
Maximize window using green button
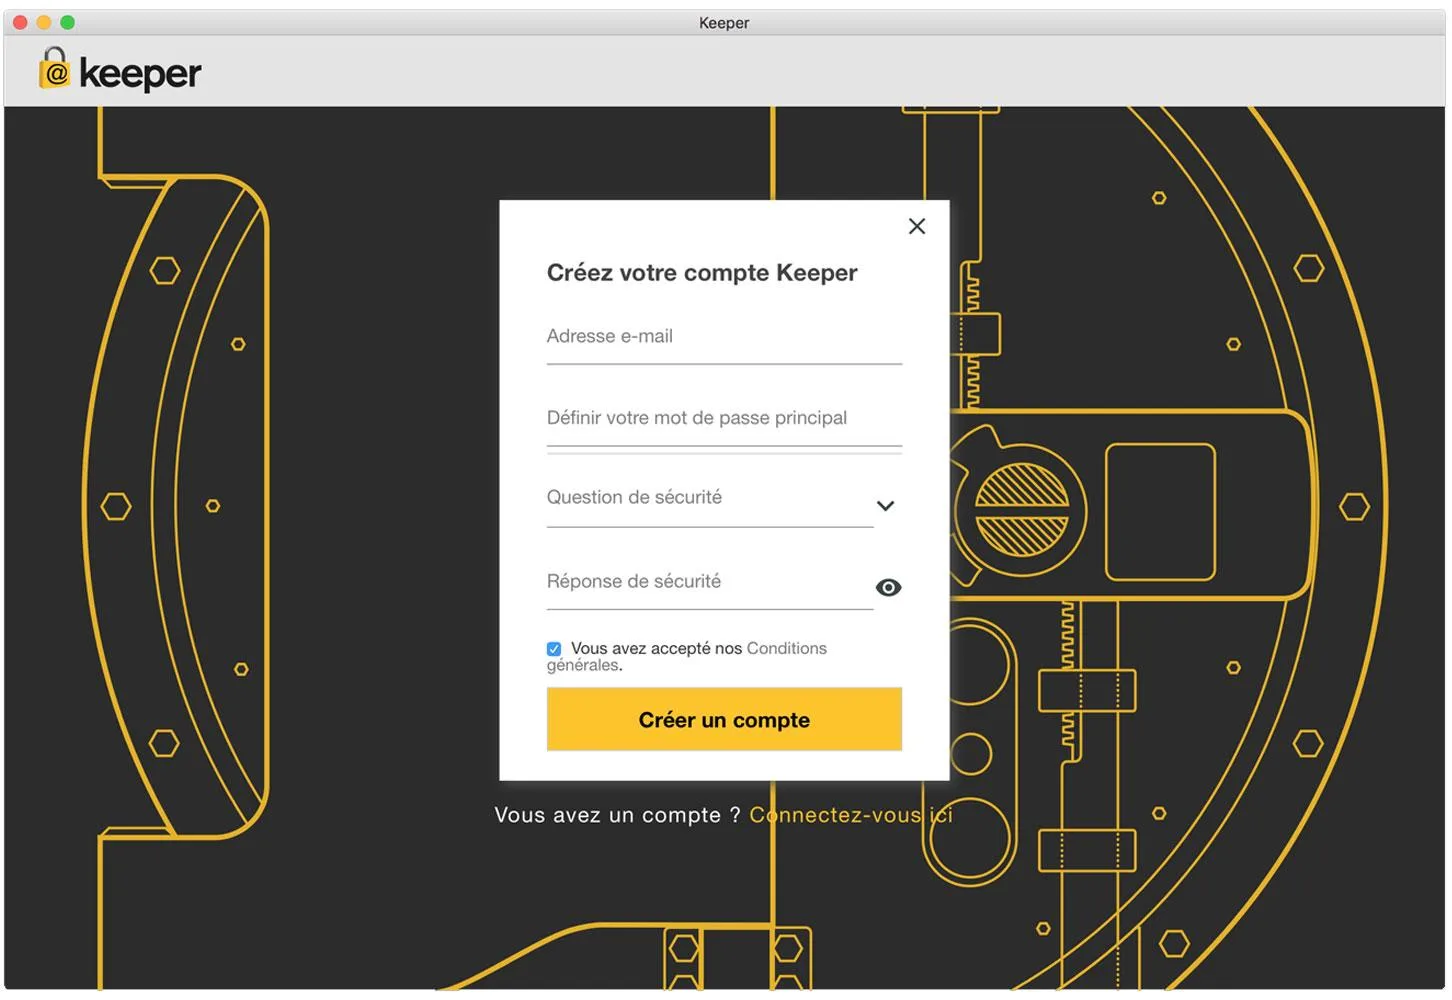pyautogui.click(x=67, y=22)
